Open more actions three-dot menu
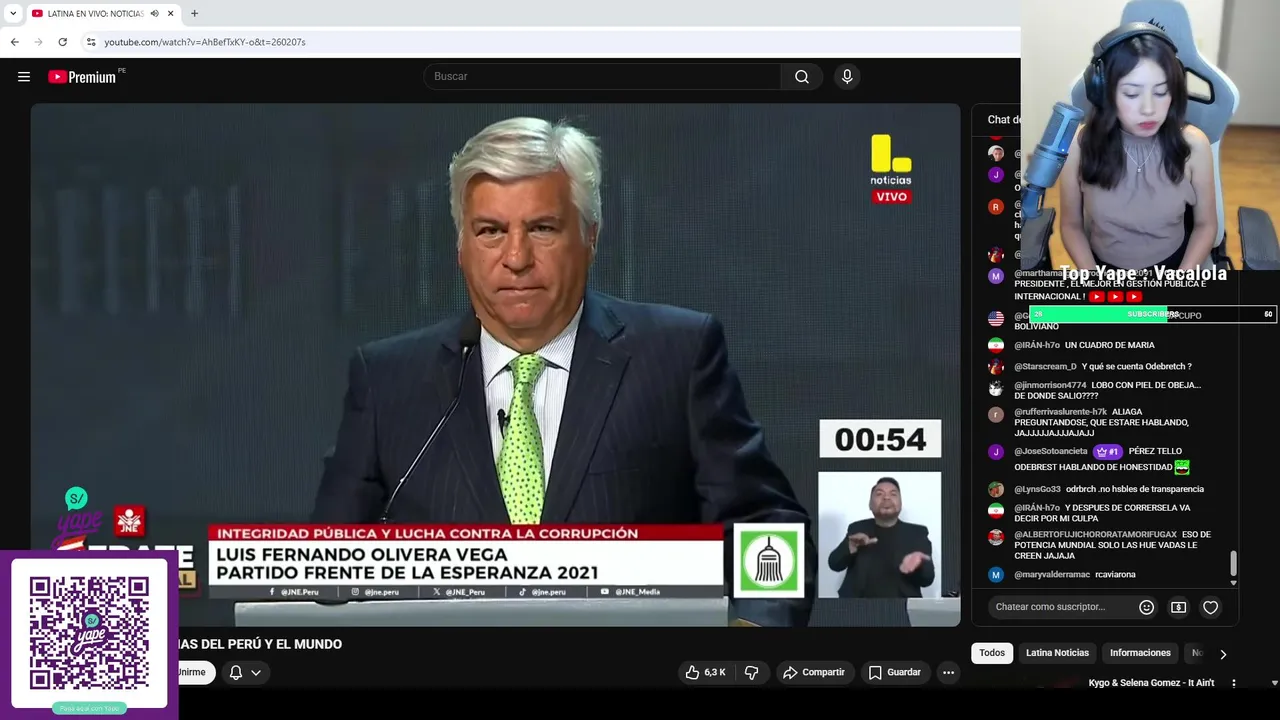Image resolution: width=1280 pixels, height=720 pixels. click(x=948, y=672)
